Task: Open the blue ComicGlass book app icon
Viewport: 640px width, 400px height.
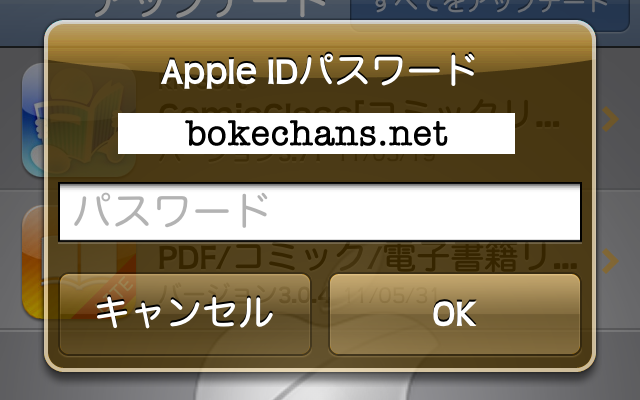Action: pos(79,120)
